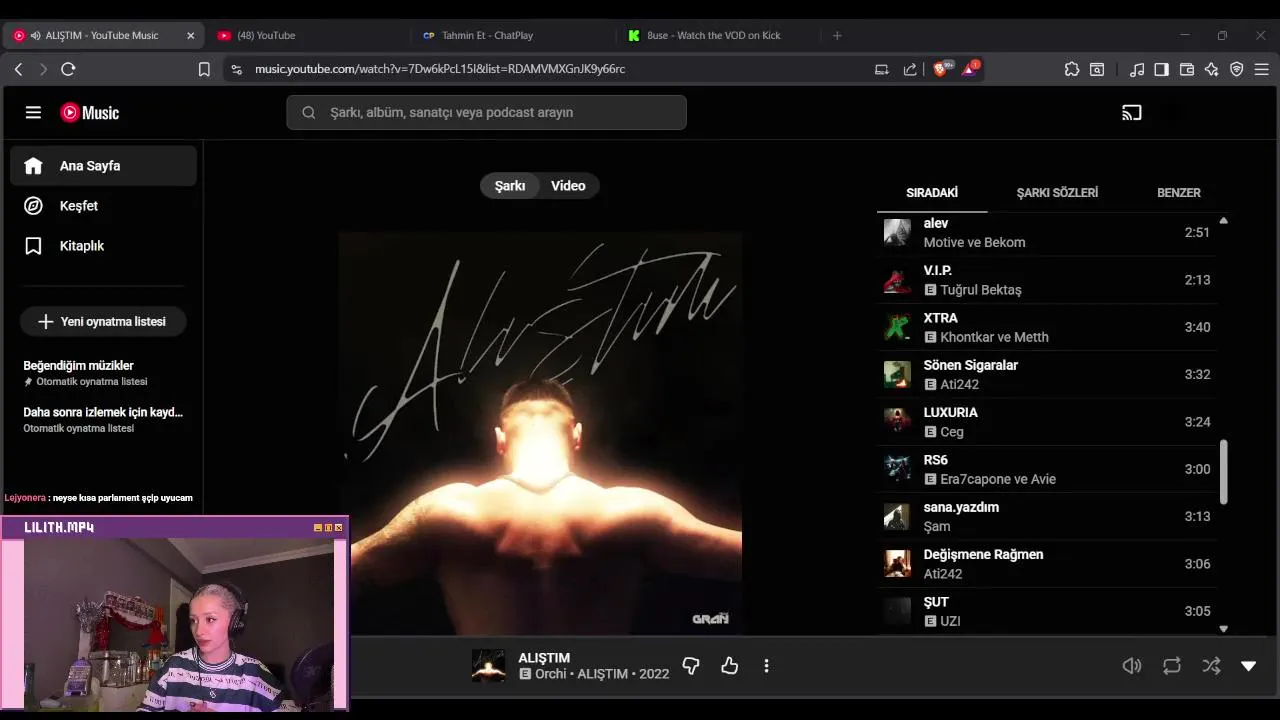The width and height of the screenshot is (1280, 720).
Task: Open the Brave wallet icon
Action: click(1187, 69)
